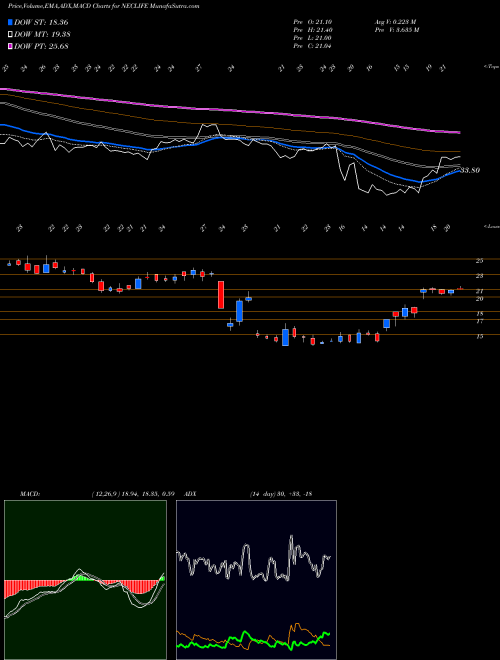Click the 21 price axis label
The image size is (500, 660).
click(x=479, y=291)
